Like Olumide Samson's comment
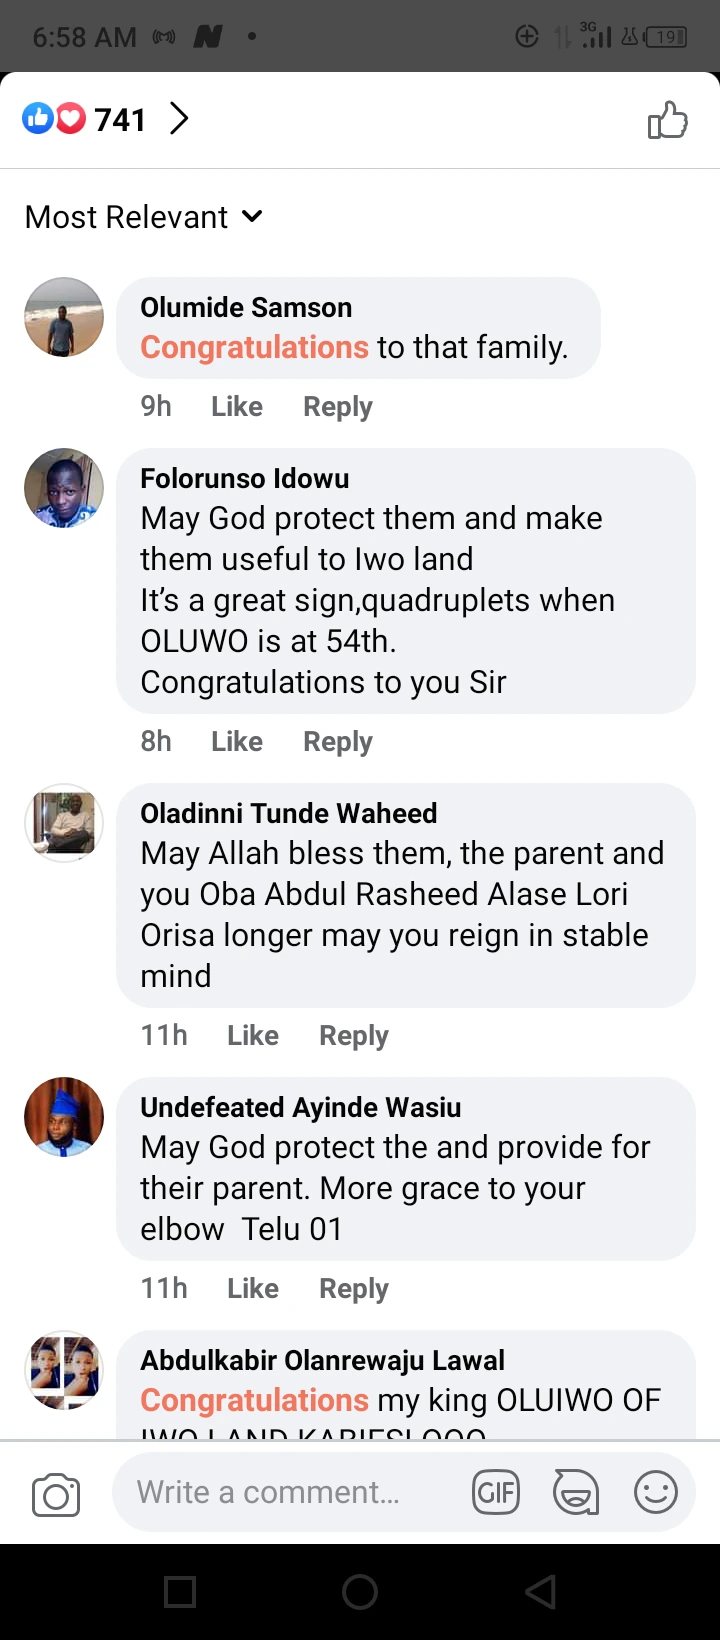 click(x=237, y=407)
